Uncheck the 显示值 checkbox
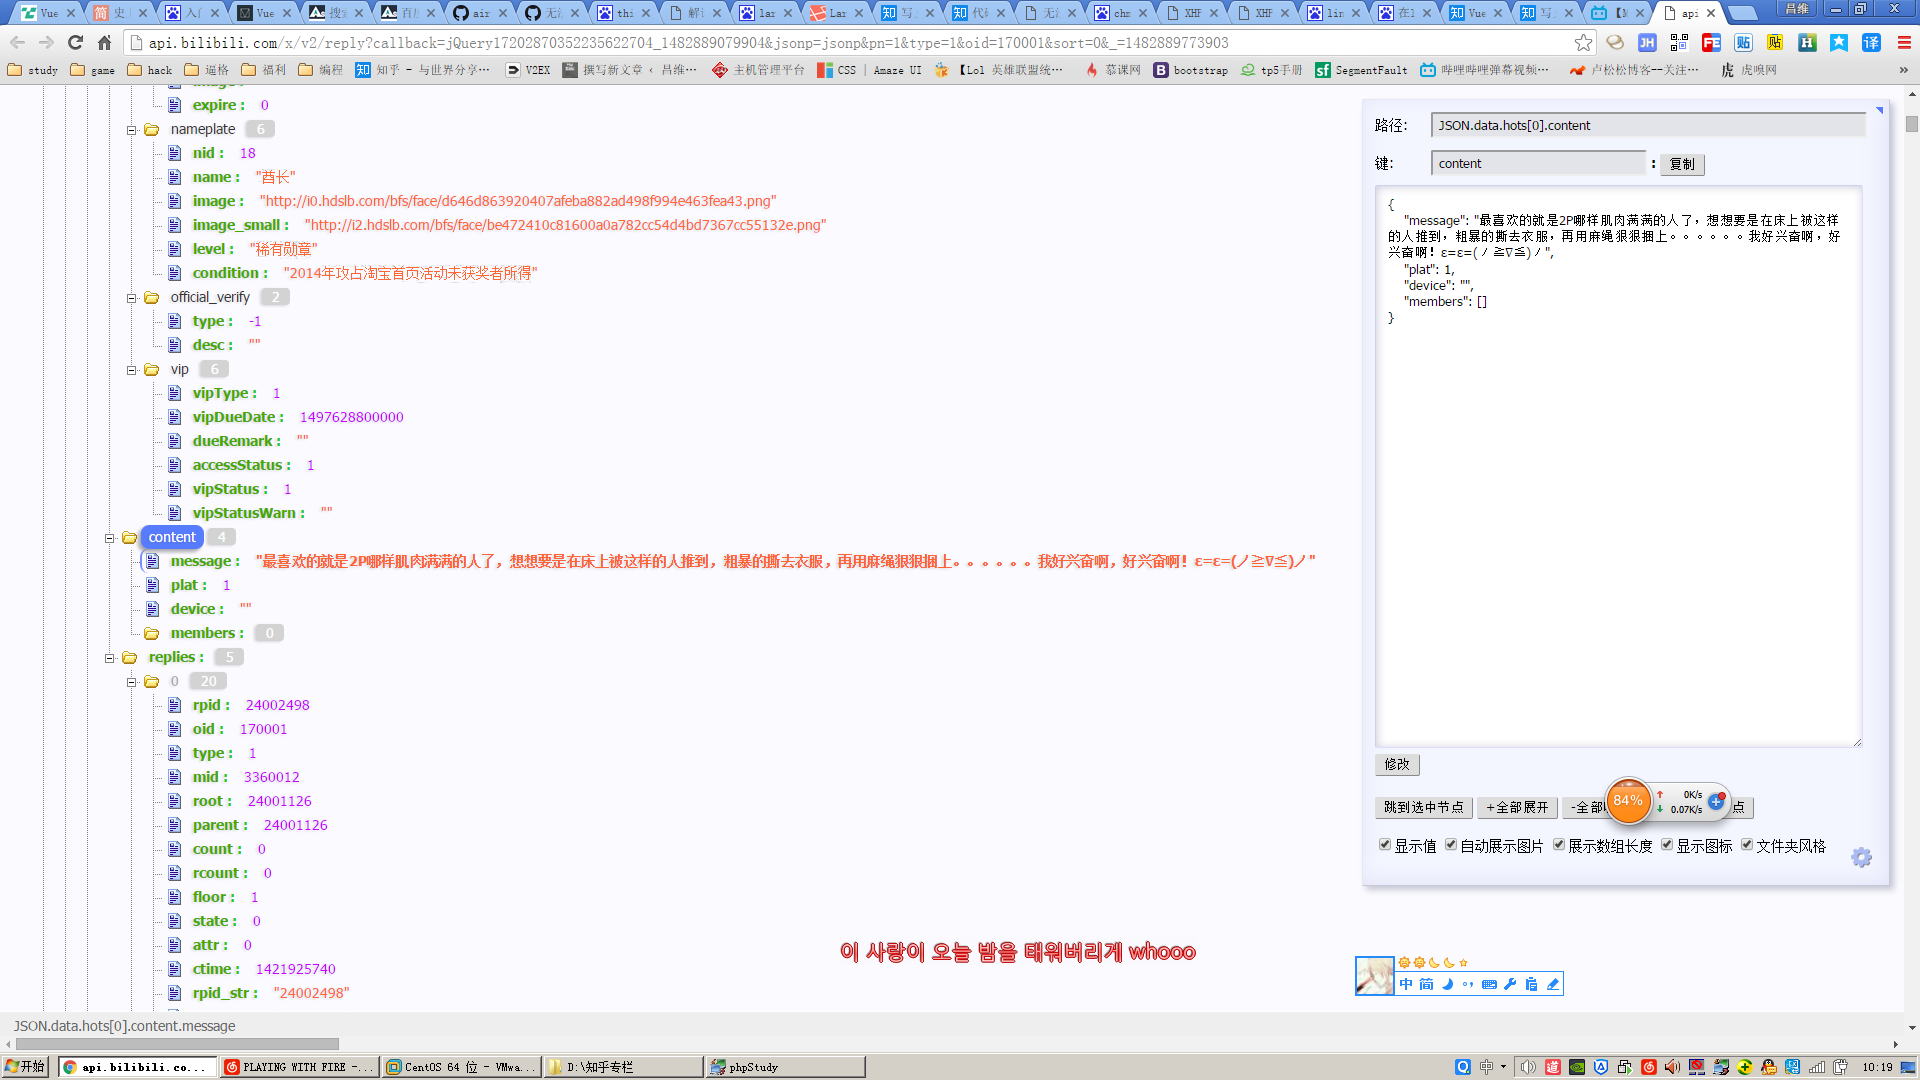 coord(1385,845)
